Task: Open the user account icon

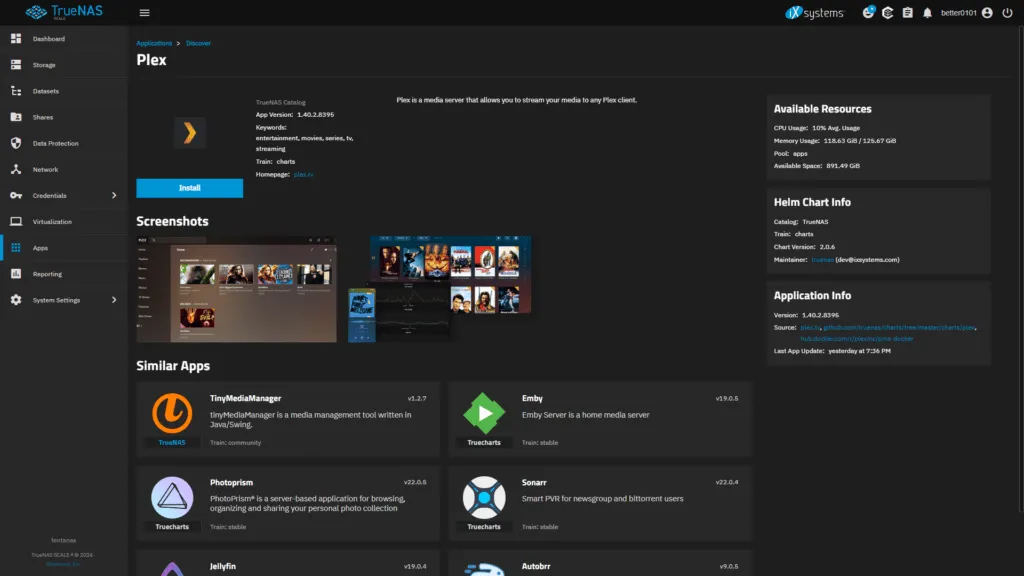Action: click(987, 13)
